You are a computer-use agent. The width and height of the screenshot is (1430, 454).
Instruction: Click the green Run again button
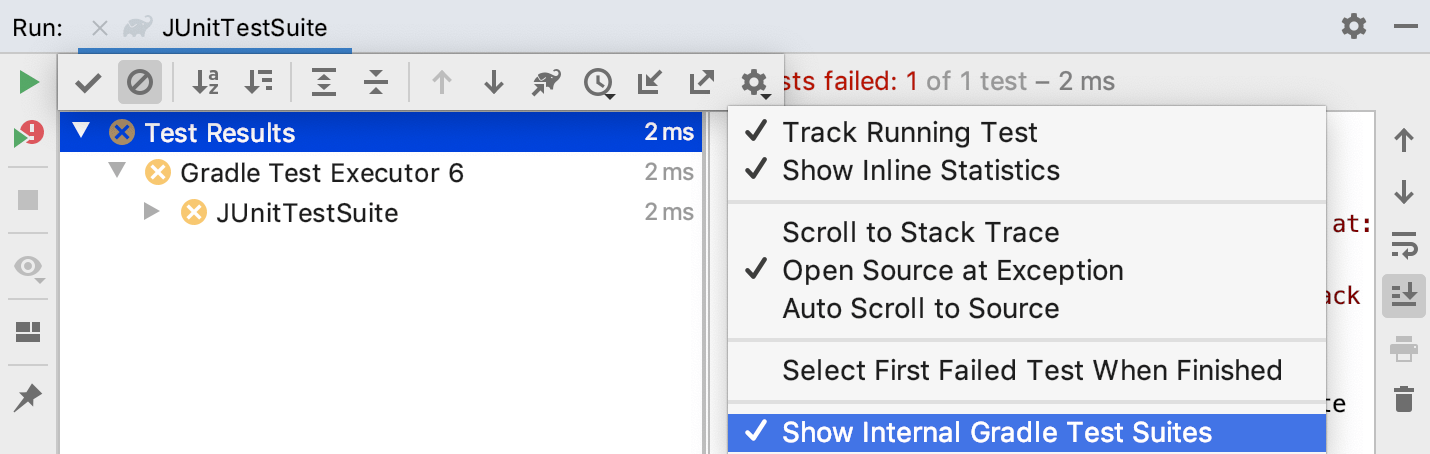28,82
